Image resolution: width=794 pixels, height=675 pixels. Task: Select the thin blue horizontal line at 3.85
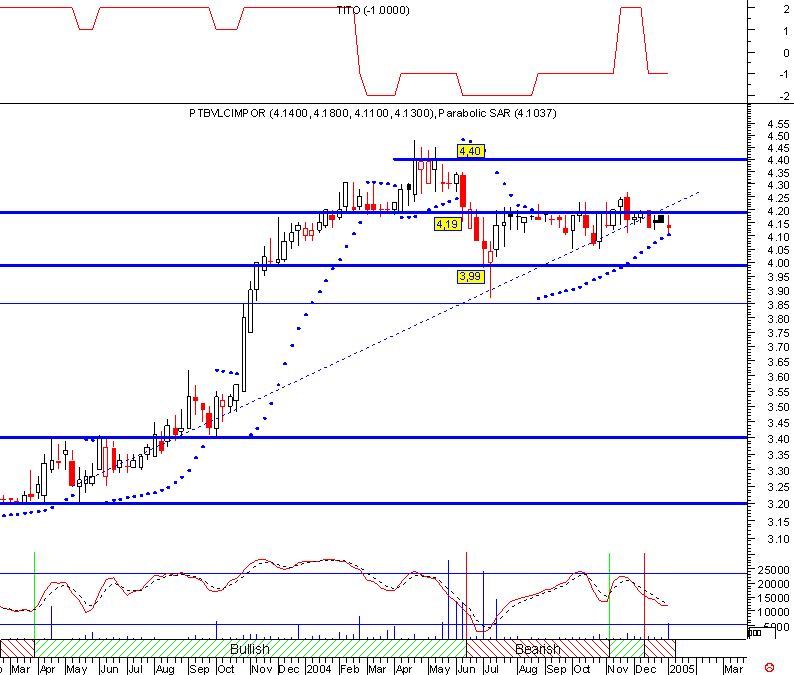[x=374, y=303]
